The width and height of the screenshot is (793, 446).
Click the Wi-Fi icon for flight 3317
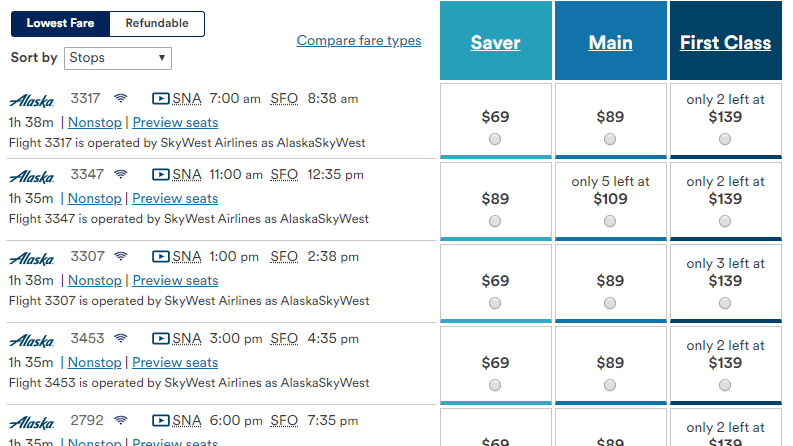coord(121,99)
